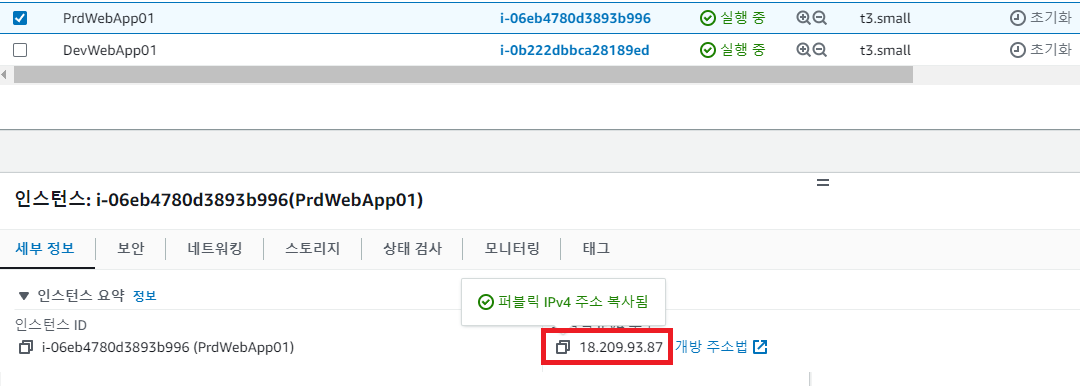
Task: Switch to the 보안 tab
Action: pyautogui.click(x=131, y=249)
